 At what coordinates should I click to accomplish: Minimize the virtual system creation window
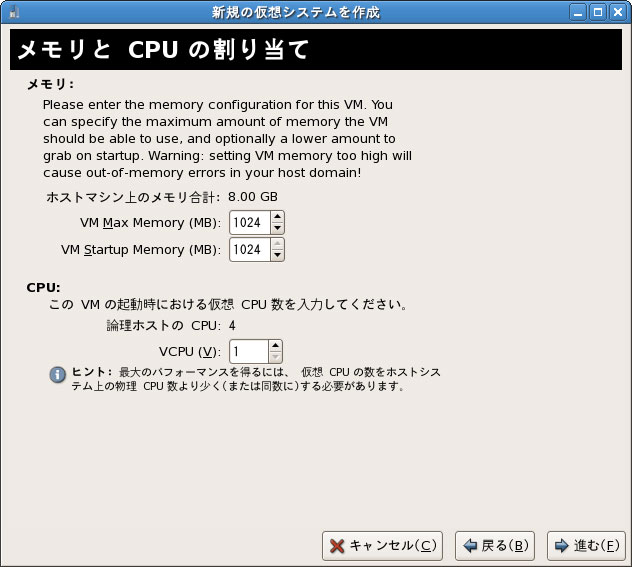580,13
